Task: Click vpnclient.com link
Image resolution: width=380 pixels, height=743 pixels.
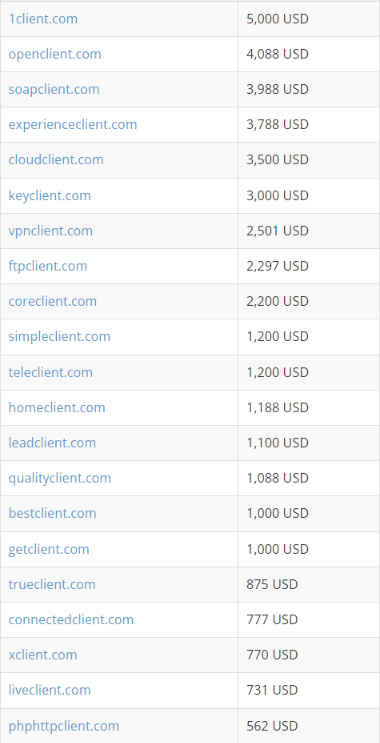Action: (x=50, y=231)
